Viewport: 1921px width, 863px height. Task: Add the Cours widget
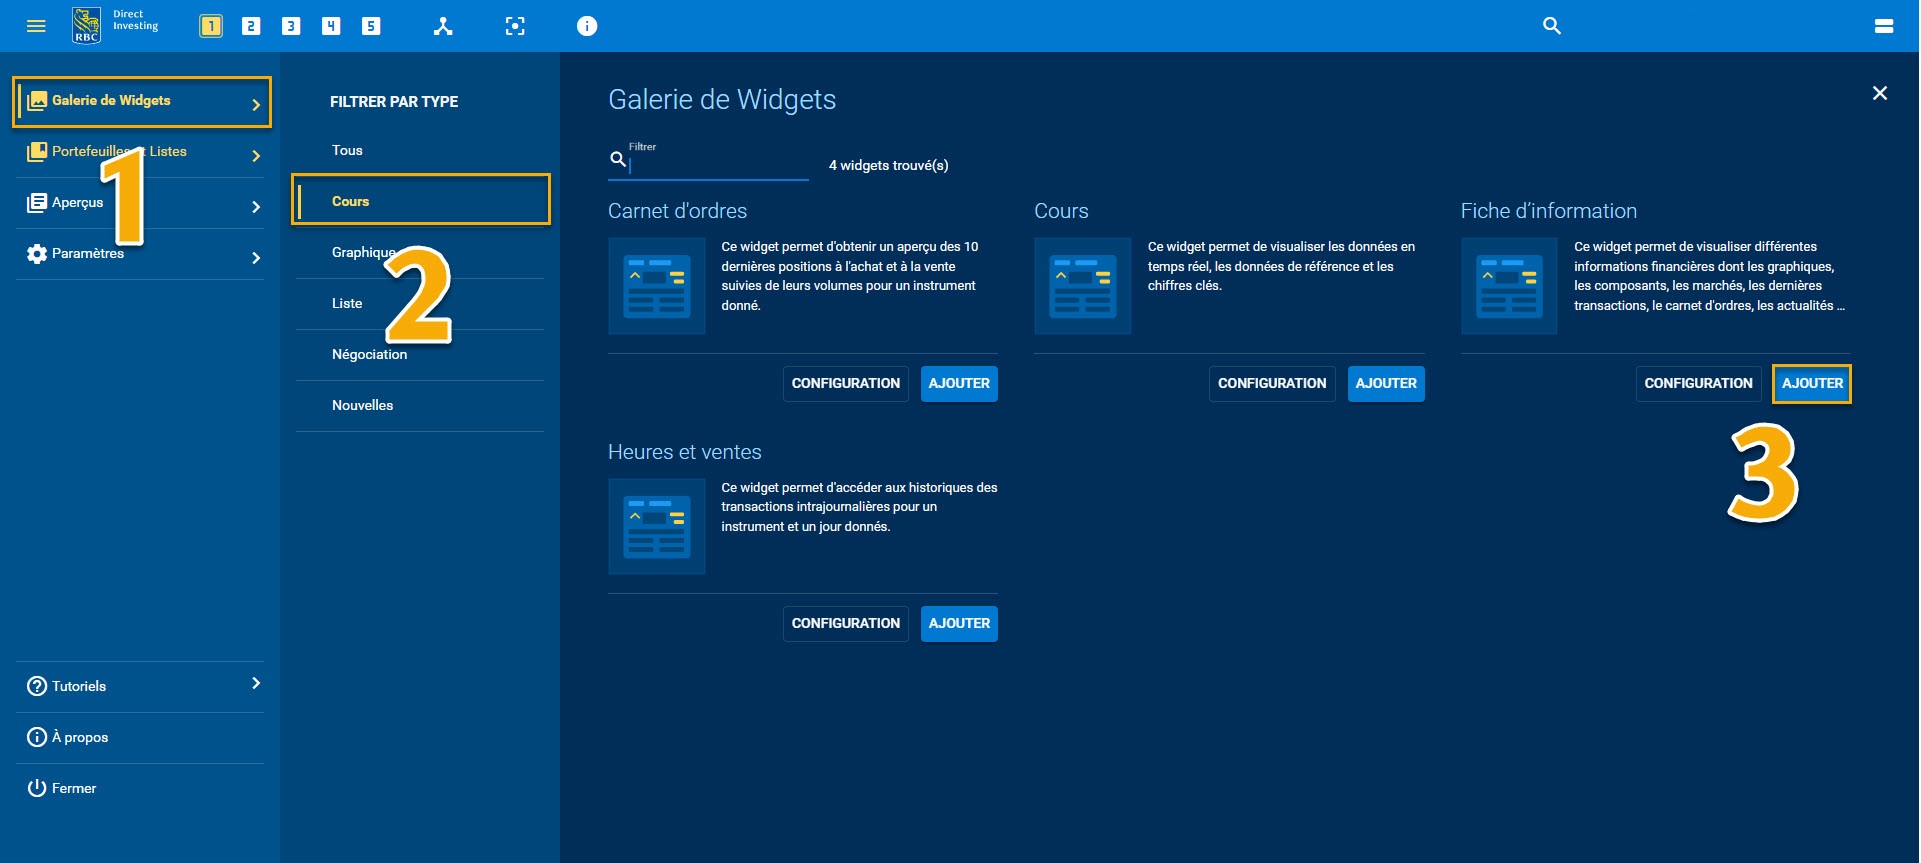pos(1386,383)
